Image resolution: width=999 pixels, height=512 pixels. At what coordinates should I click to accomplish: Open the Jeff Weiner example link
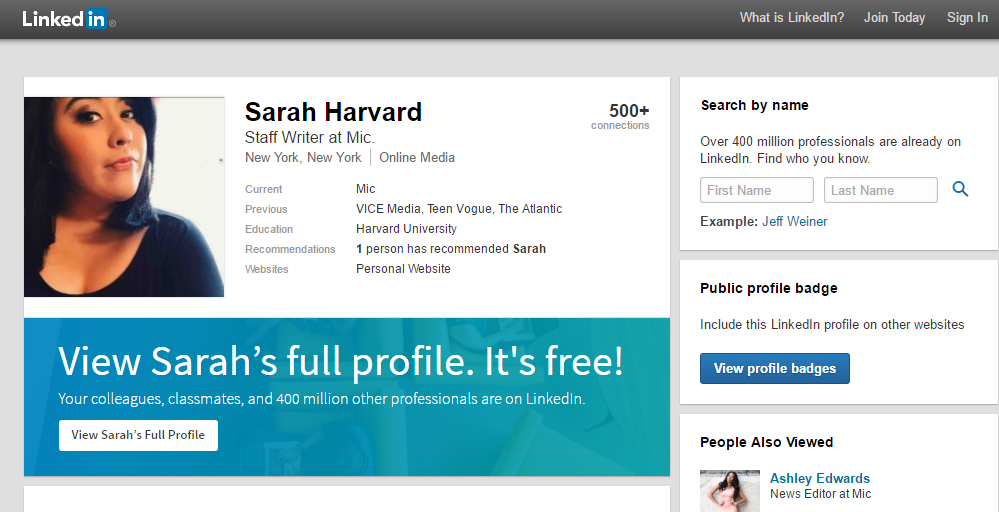[794, 222]
